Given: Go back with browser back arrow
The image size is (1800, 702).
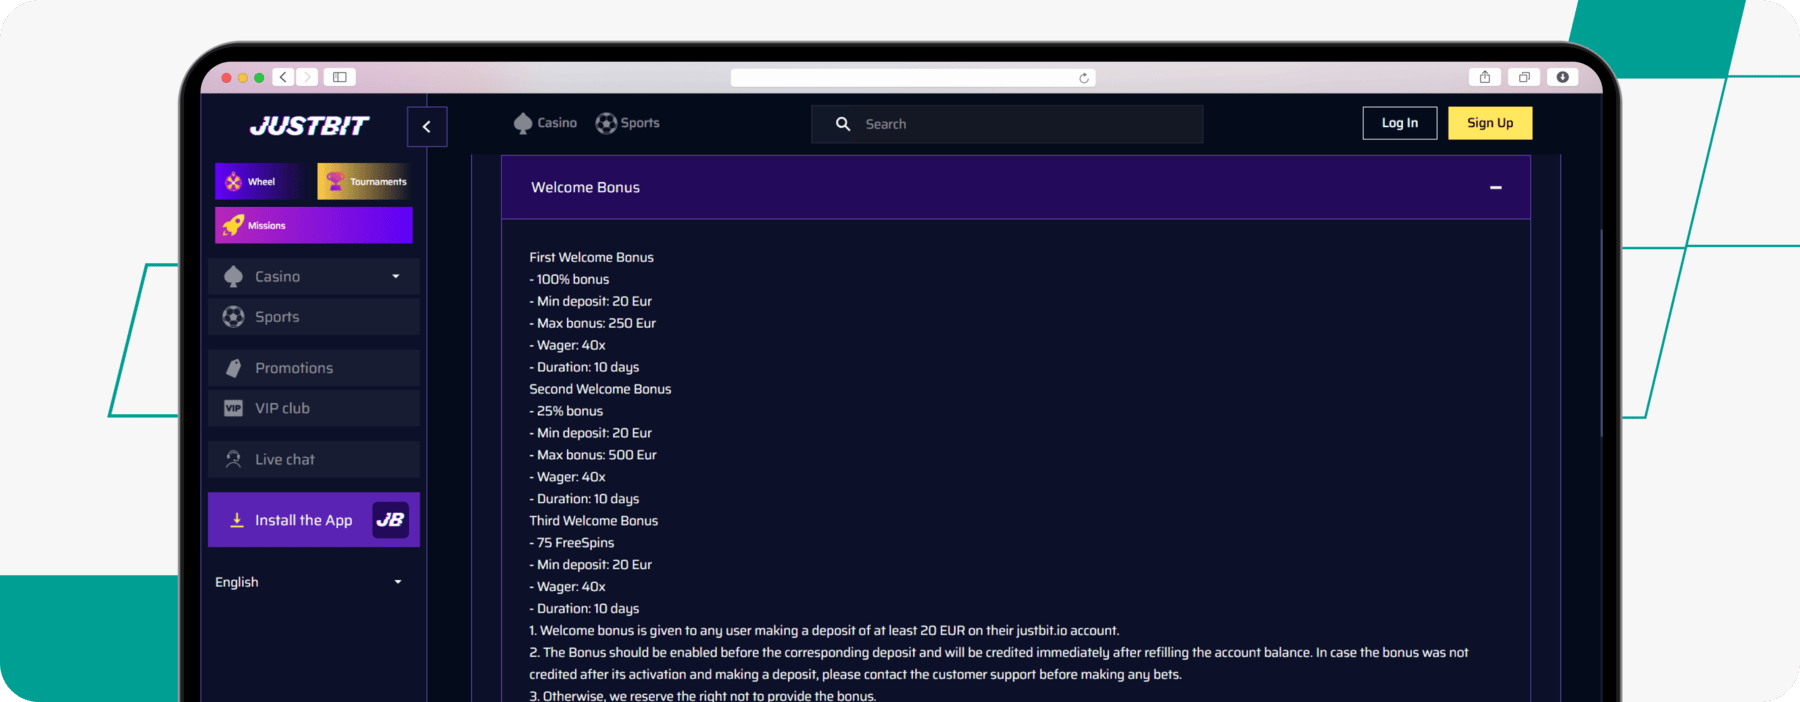Looking at the screenshot, I should pos(284,77).
